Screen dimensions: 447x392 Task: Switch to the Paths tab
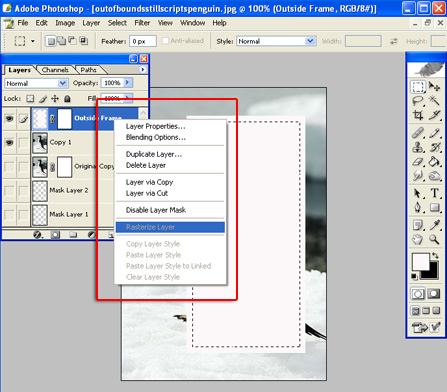click(x=88, y=70)
